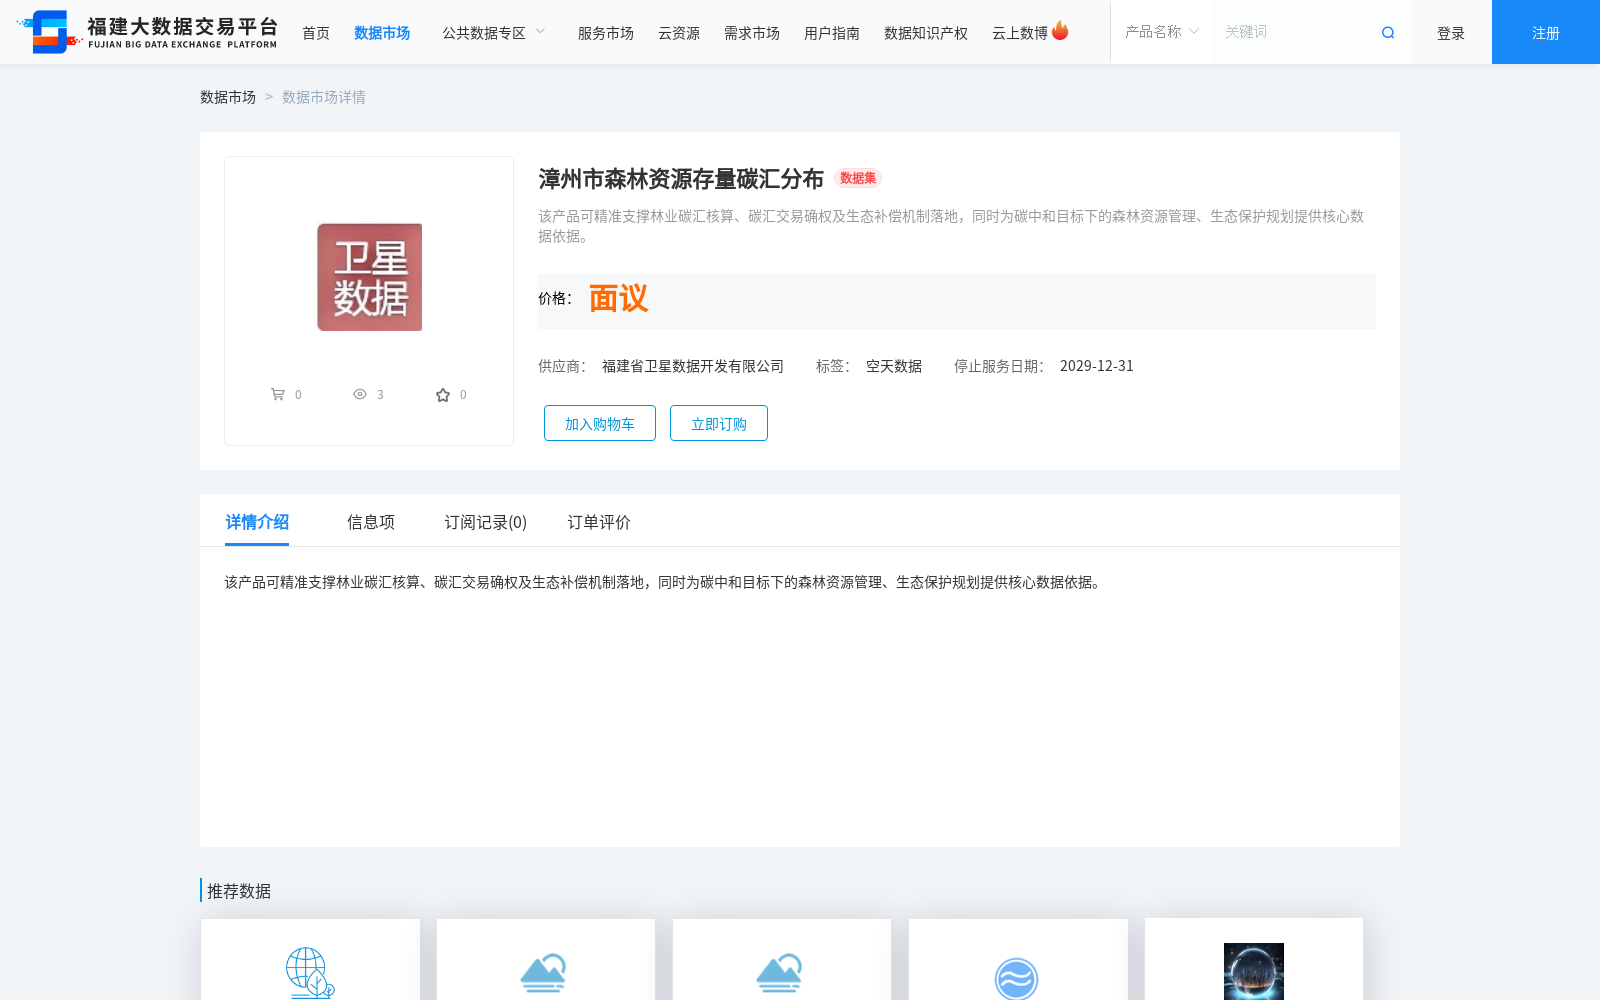This screenshot has height=1000, width=1600.
Task: Open 用户指南 navigation item
Action: point(832,33)
